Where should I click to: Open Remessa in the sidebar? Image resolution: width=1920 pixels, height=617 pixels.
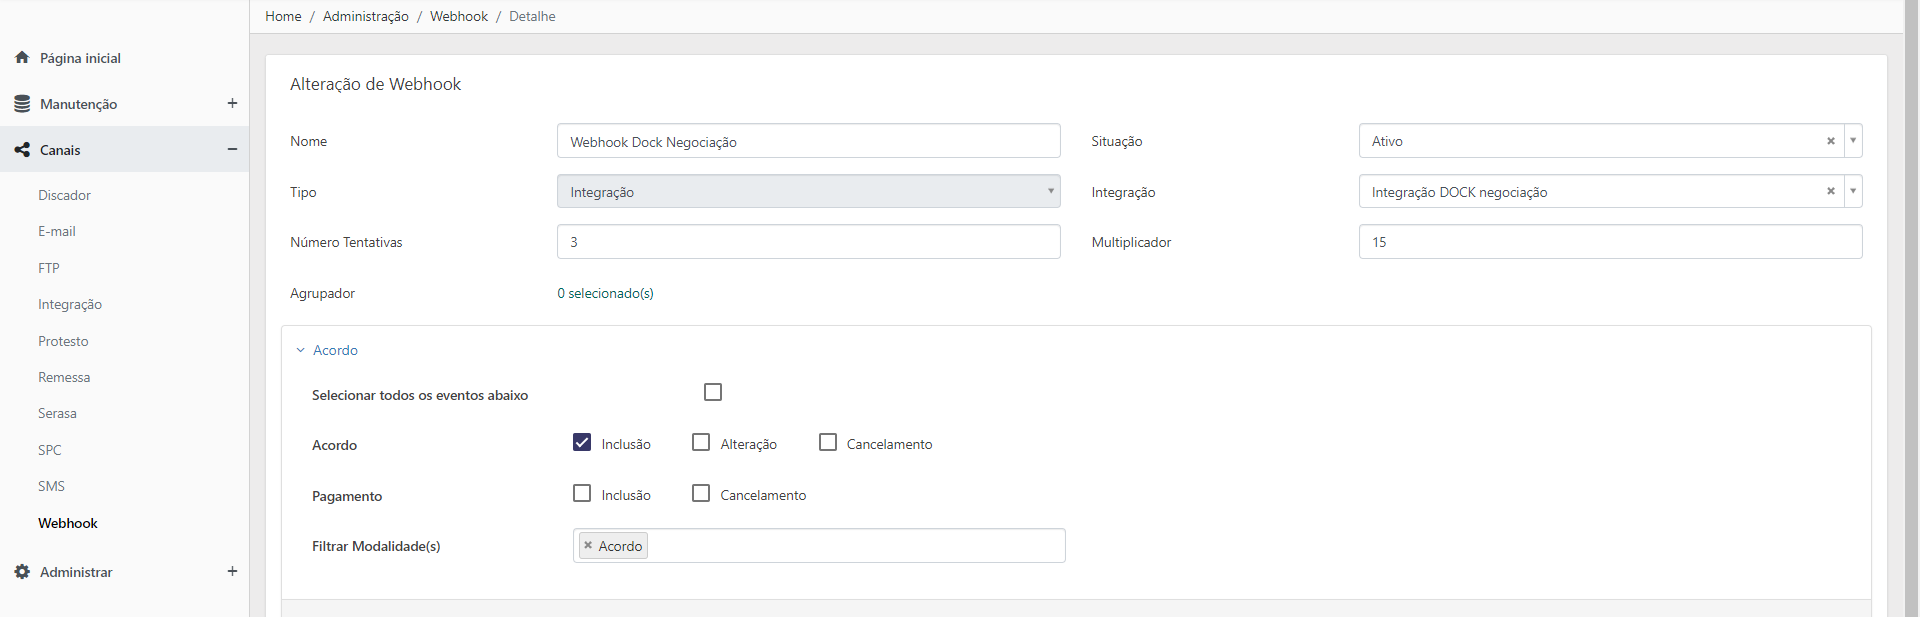pos(64,377)
